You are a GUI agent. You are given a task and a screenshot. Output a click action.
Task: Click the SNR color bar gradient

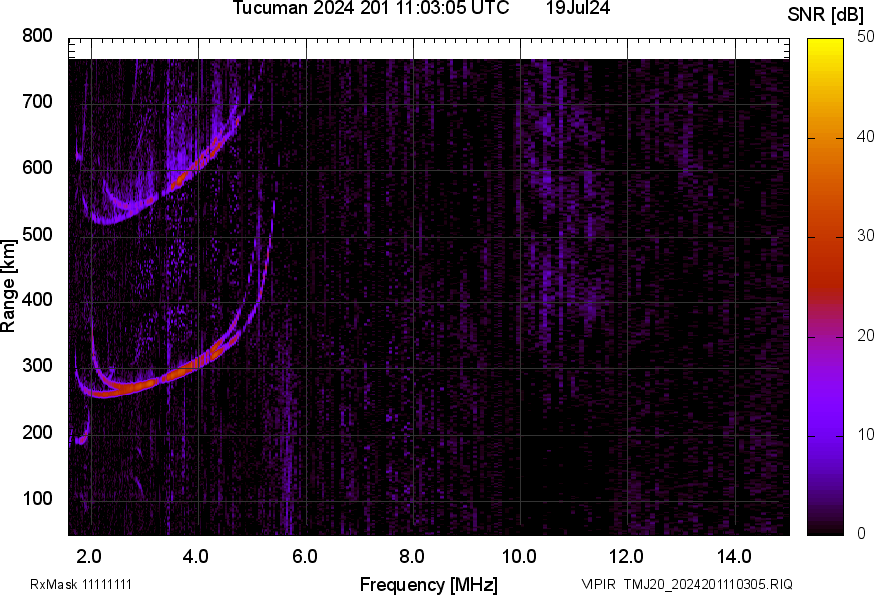point(825,287)
